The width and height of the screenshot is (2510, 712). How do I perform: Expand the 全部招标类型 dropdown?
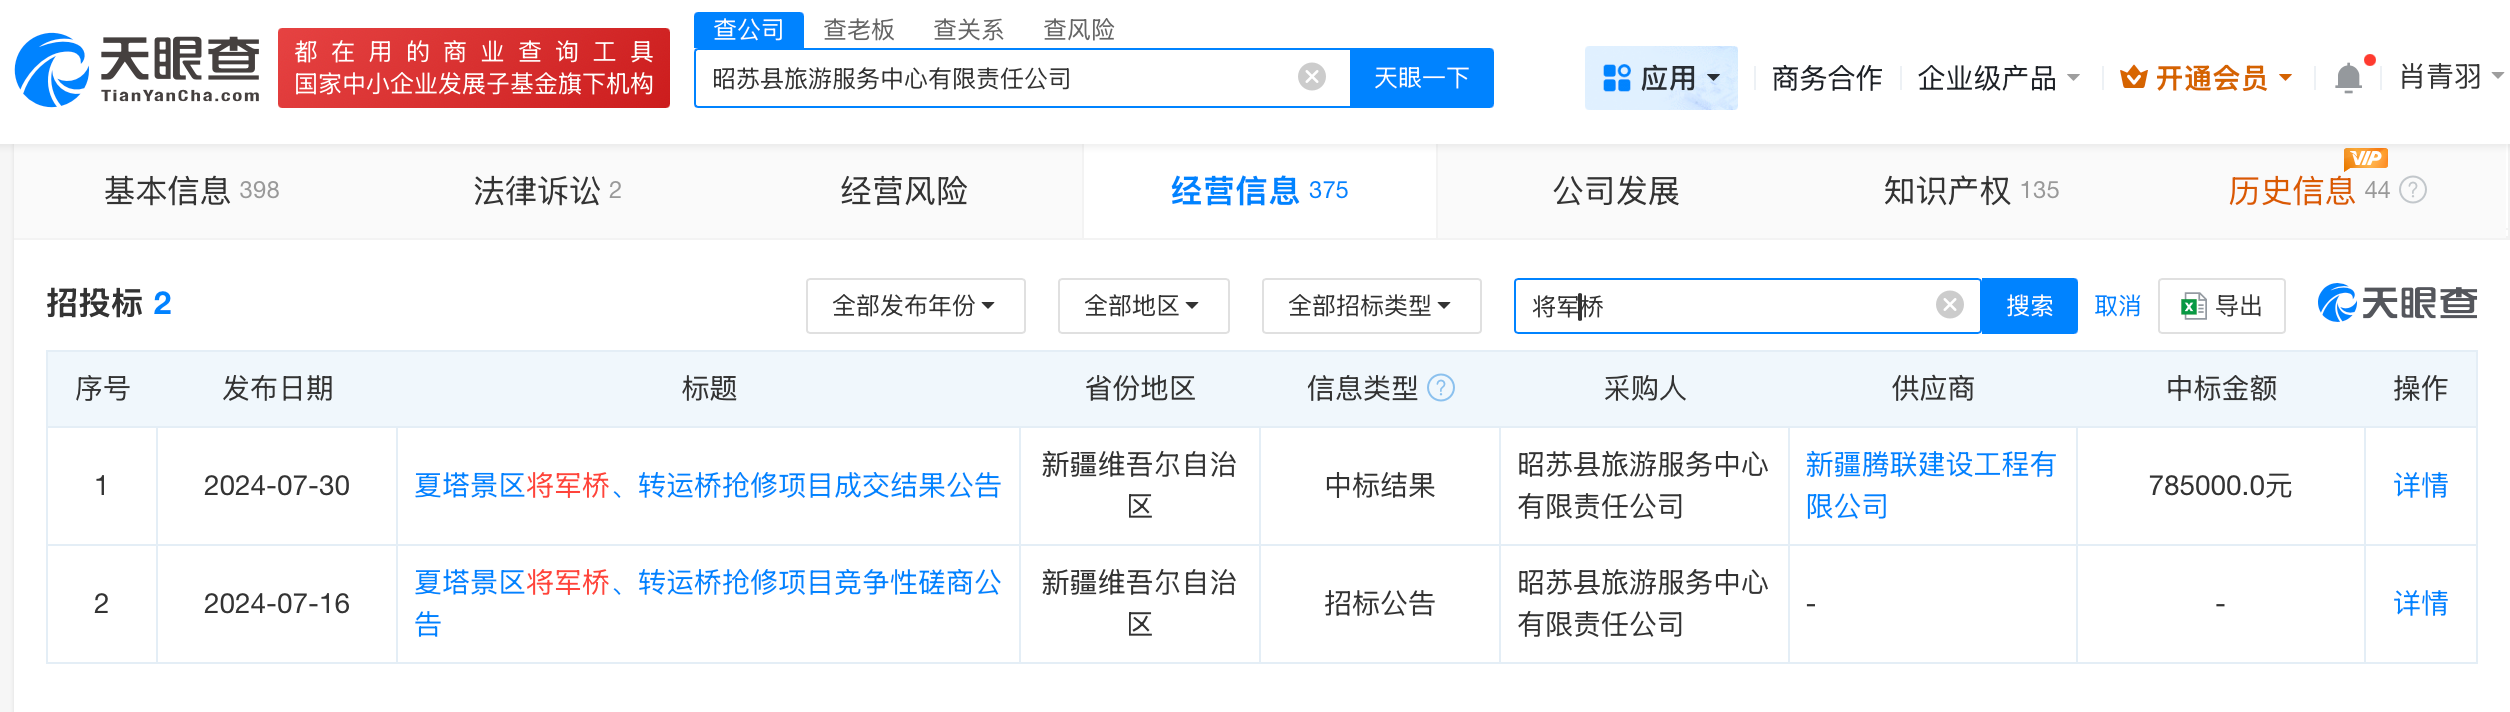click(x=1370, y=306)
